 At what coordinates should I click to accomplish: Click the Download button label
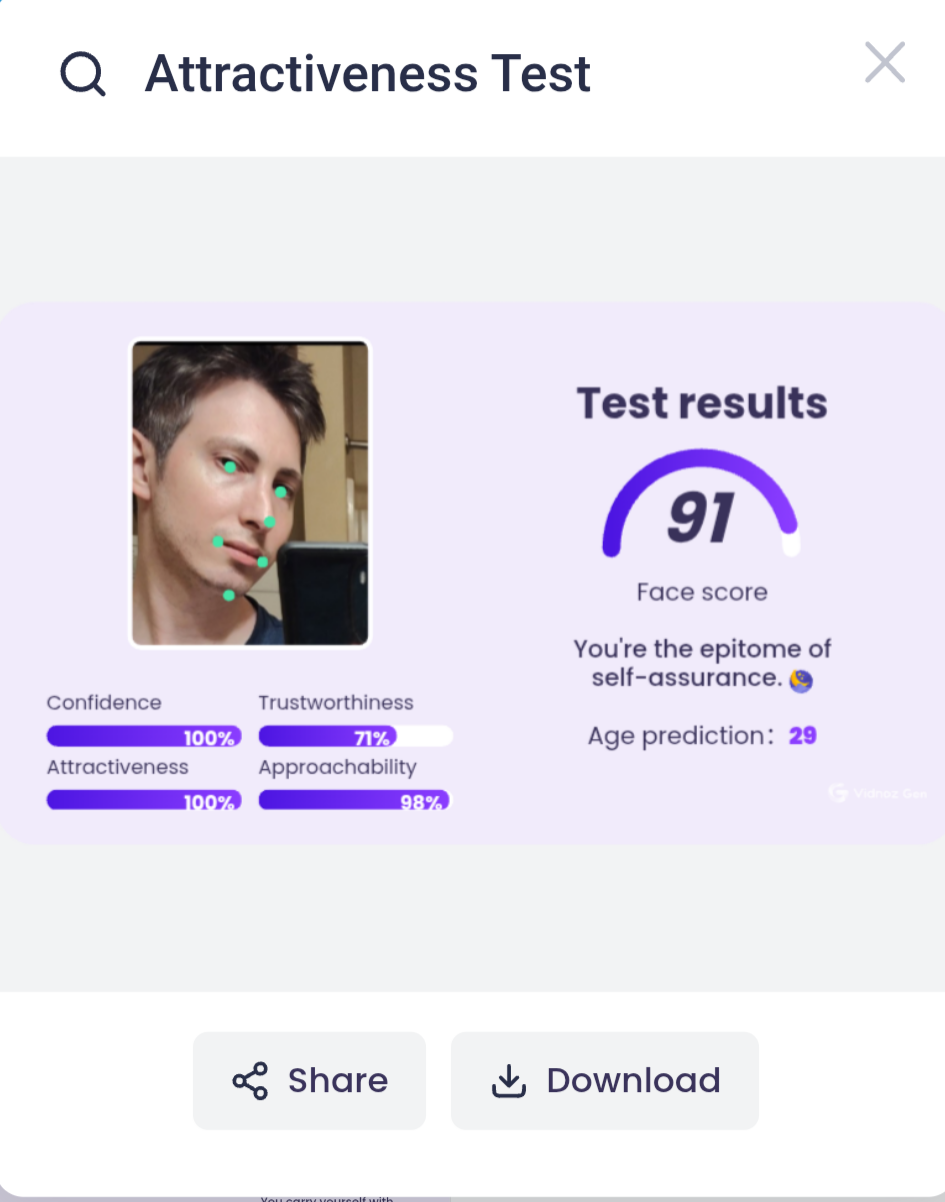pos(633,1081)
